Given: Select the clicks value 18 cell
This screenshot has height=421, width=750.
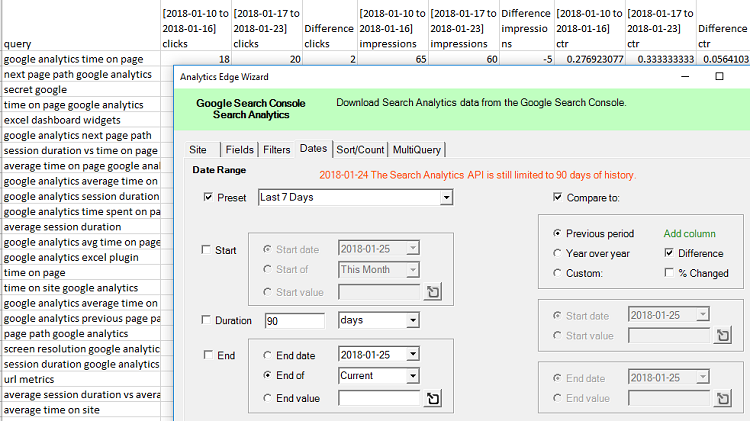Looking at the screenshot, I should click(196, 59).
